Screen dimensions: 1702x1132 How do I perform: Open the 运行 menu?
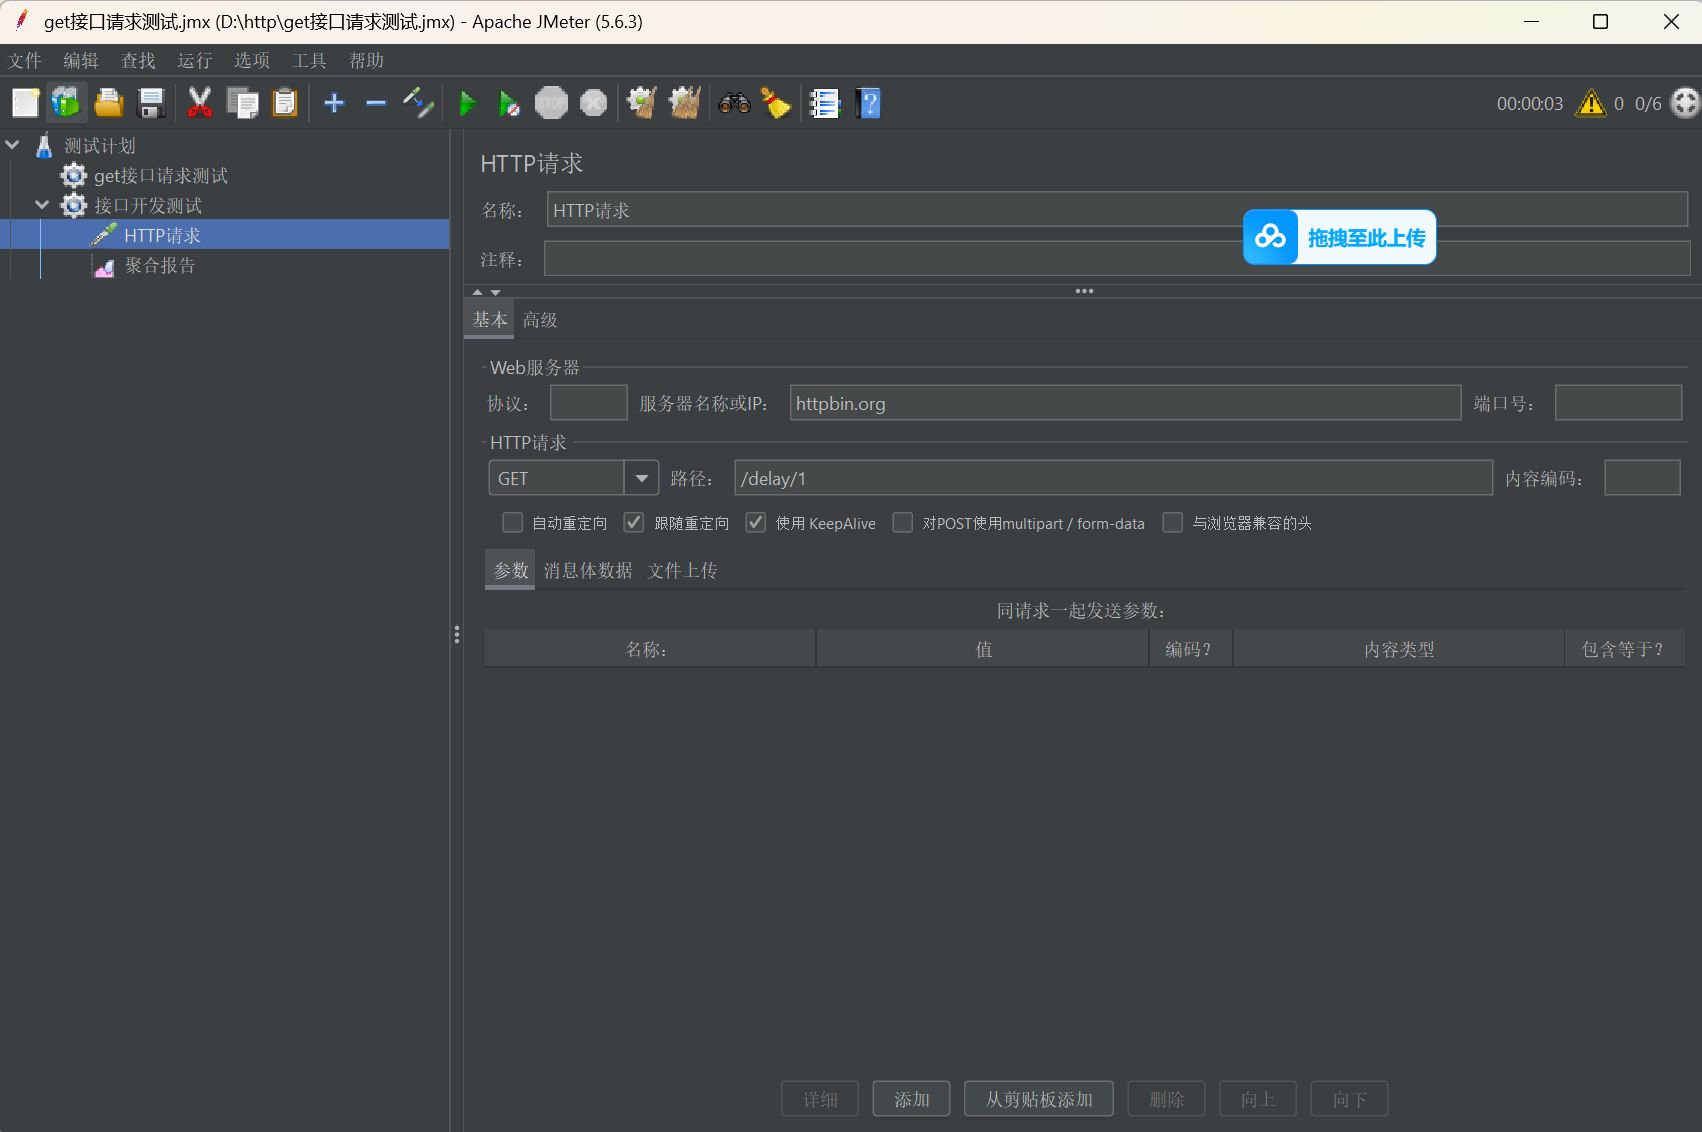pos(195,61)
